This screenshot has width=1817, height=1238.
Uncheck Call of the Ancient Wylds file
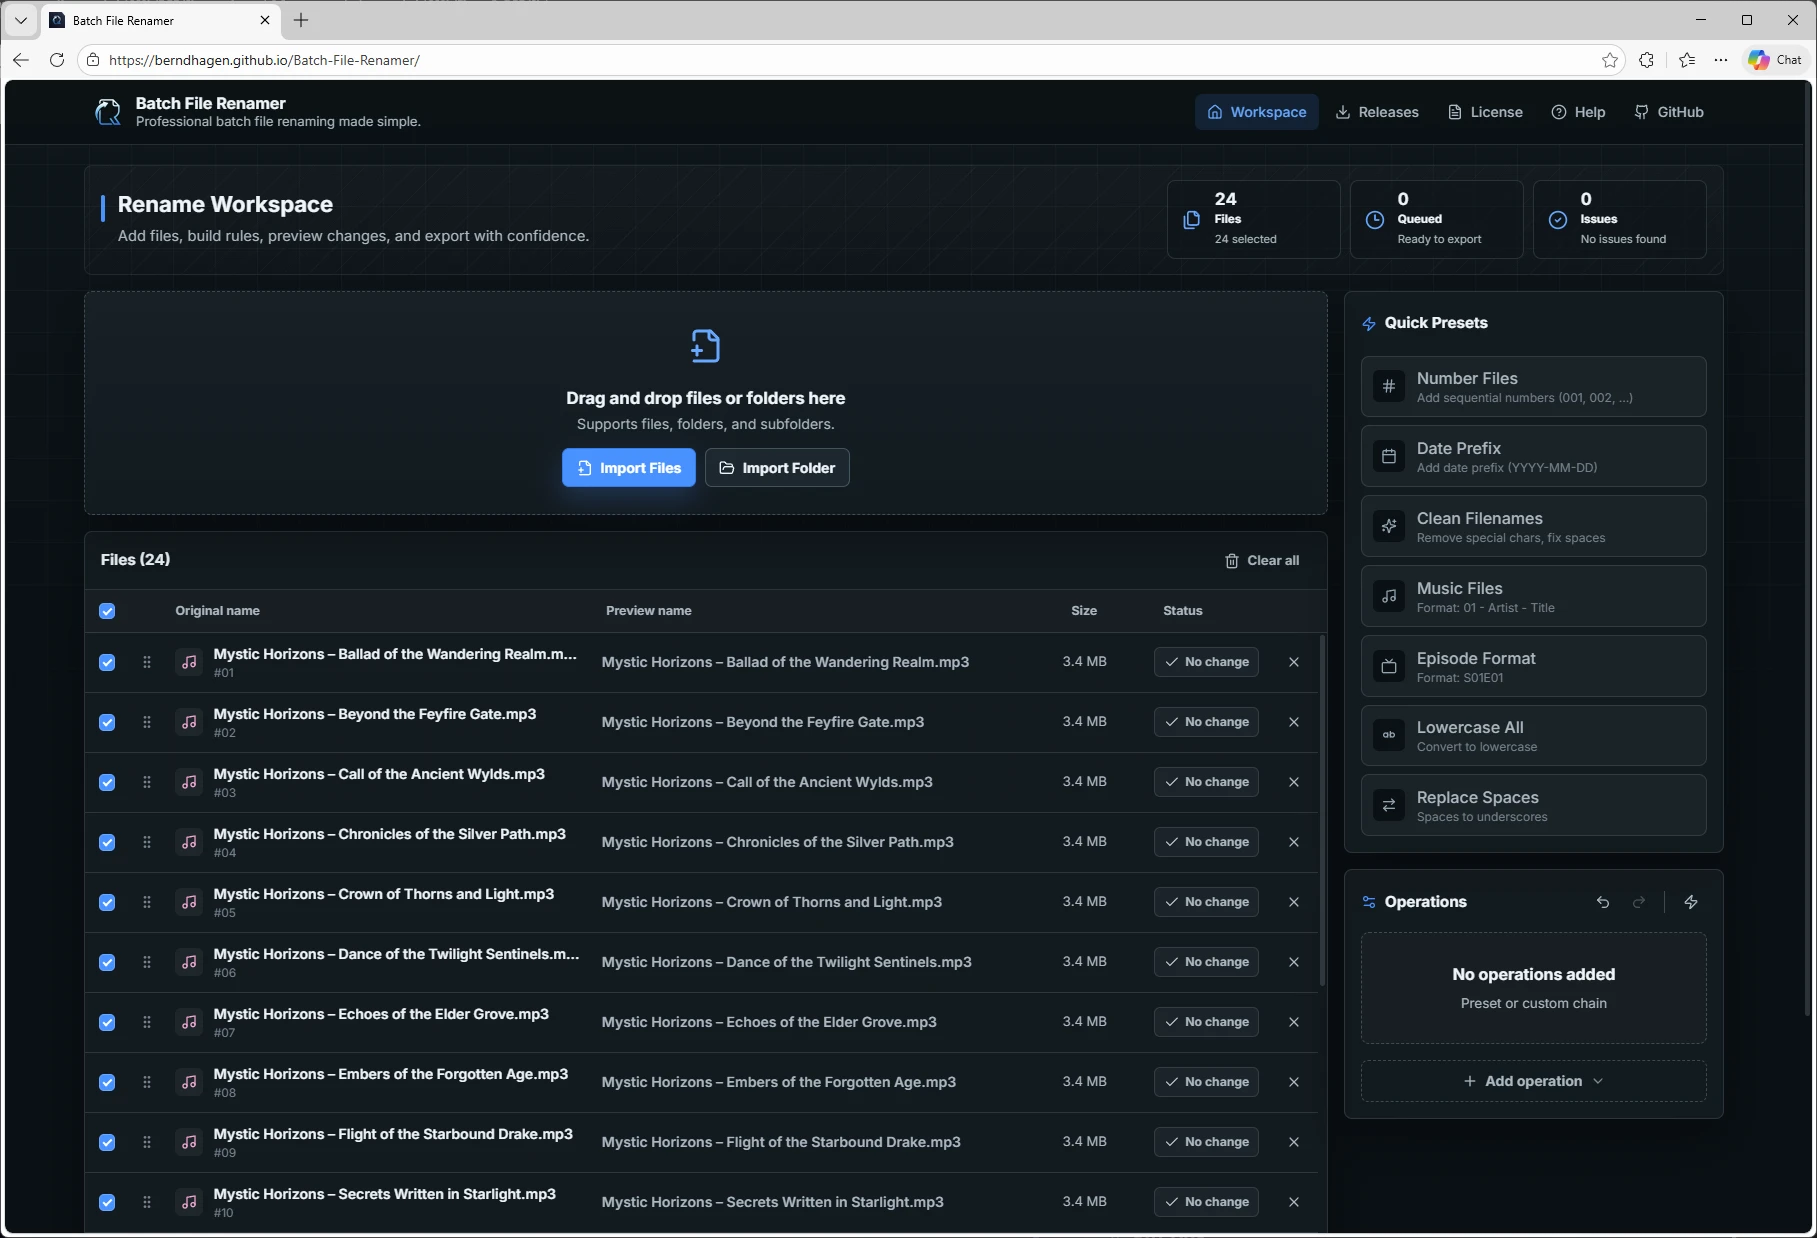107,782
